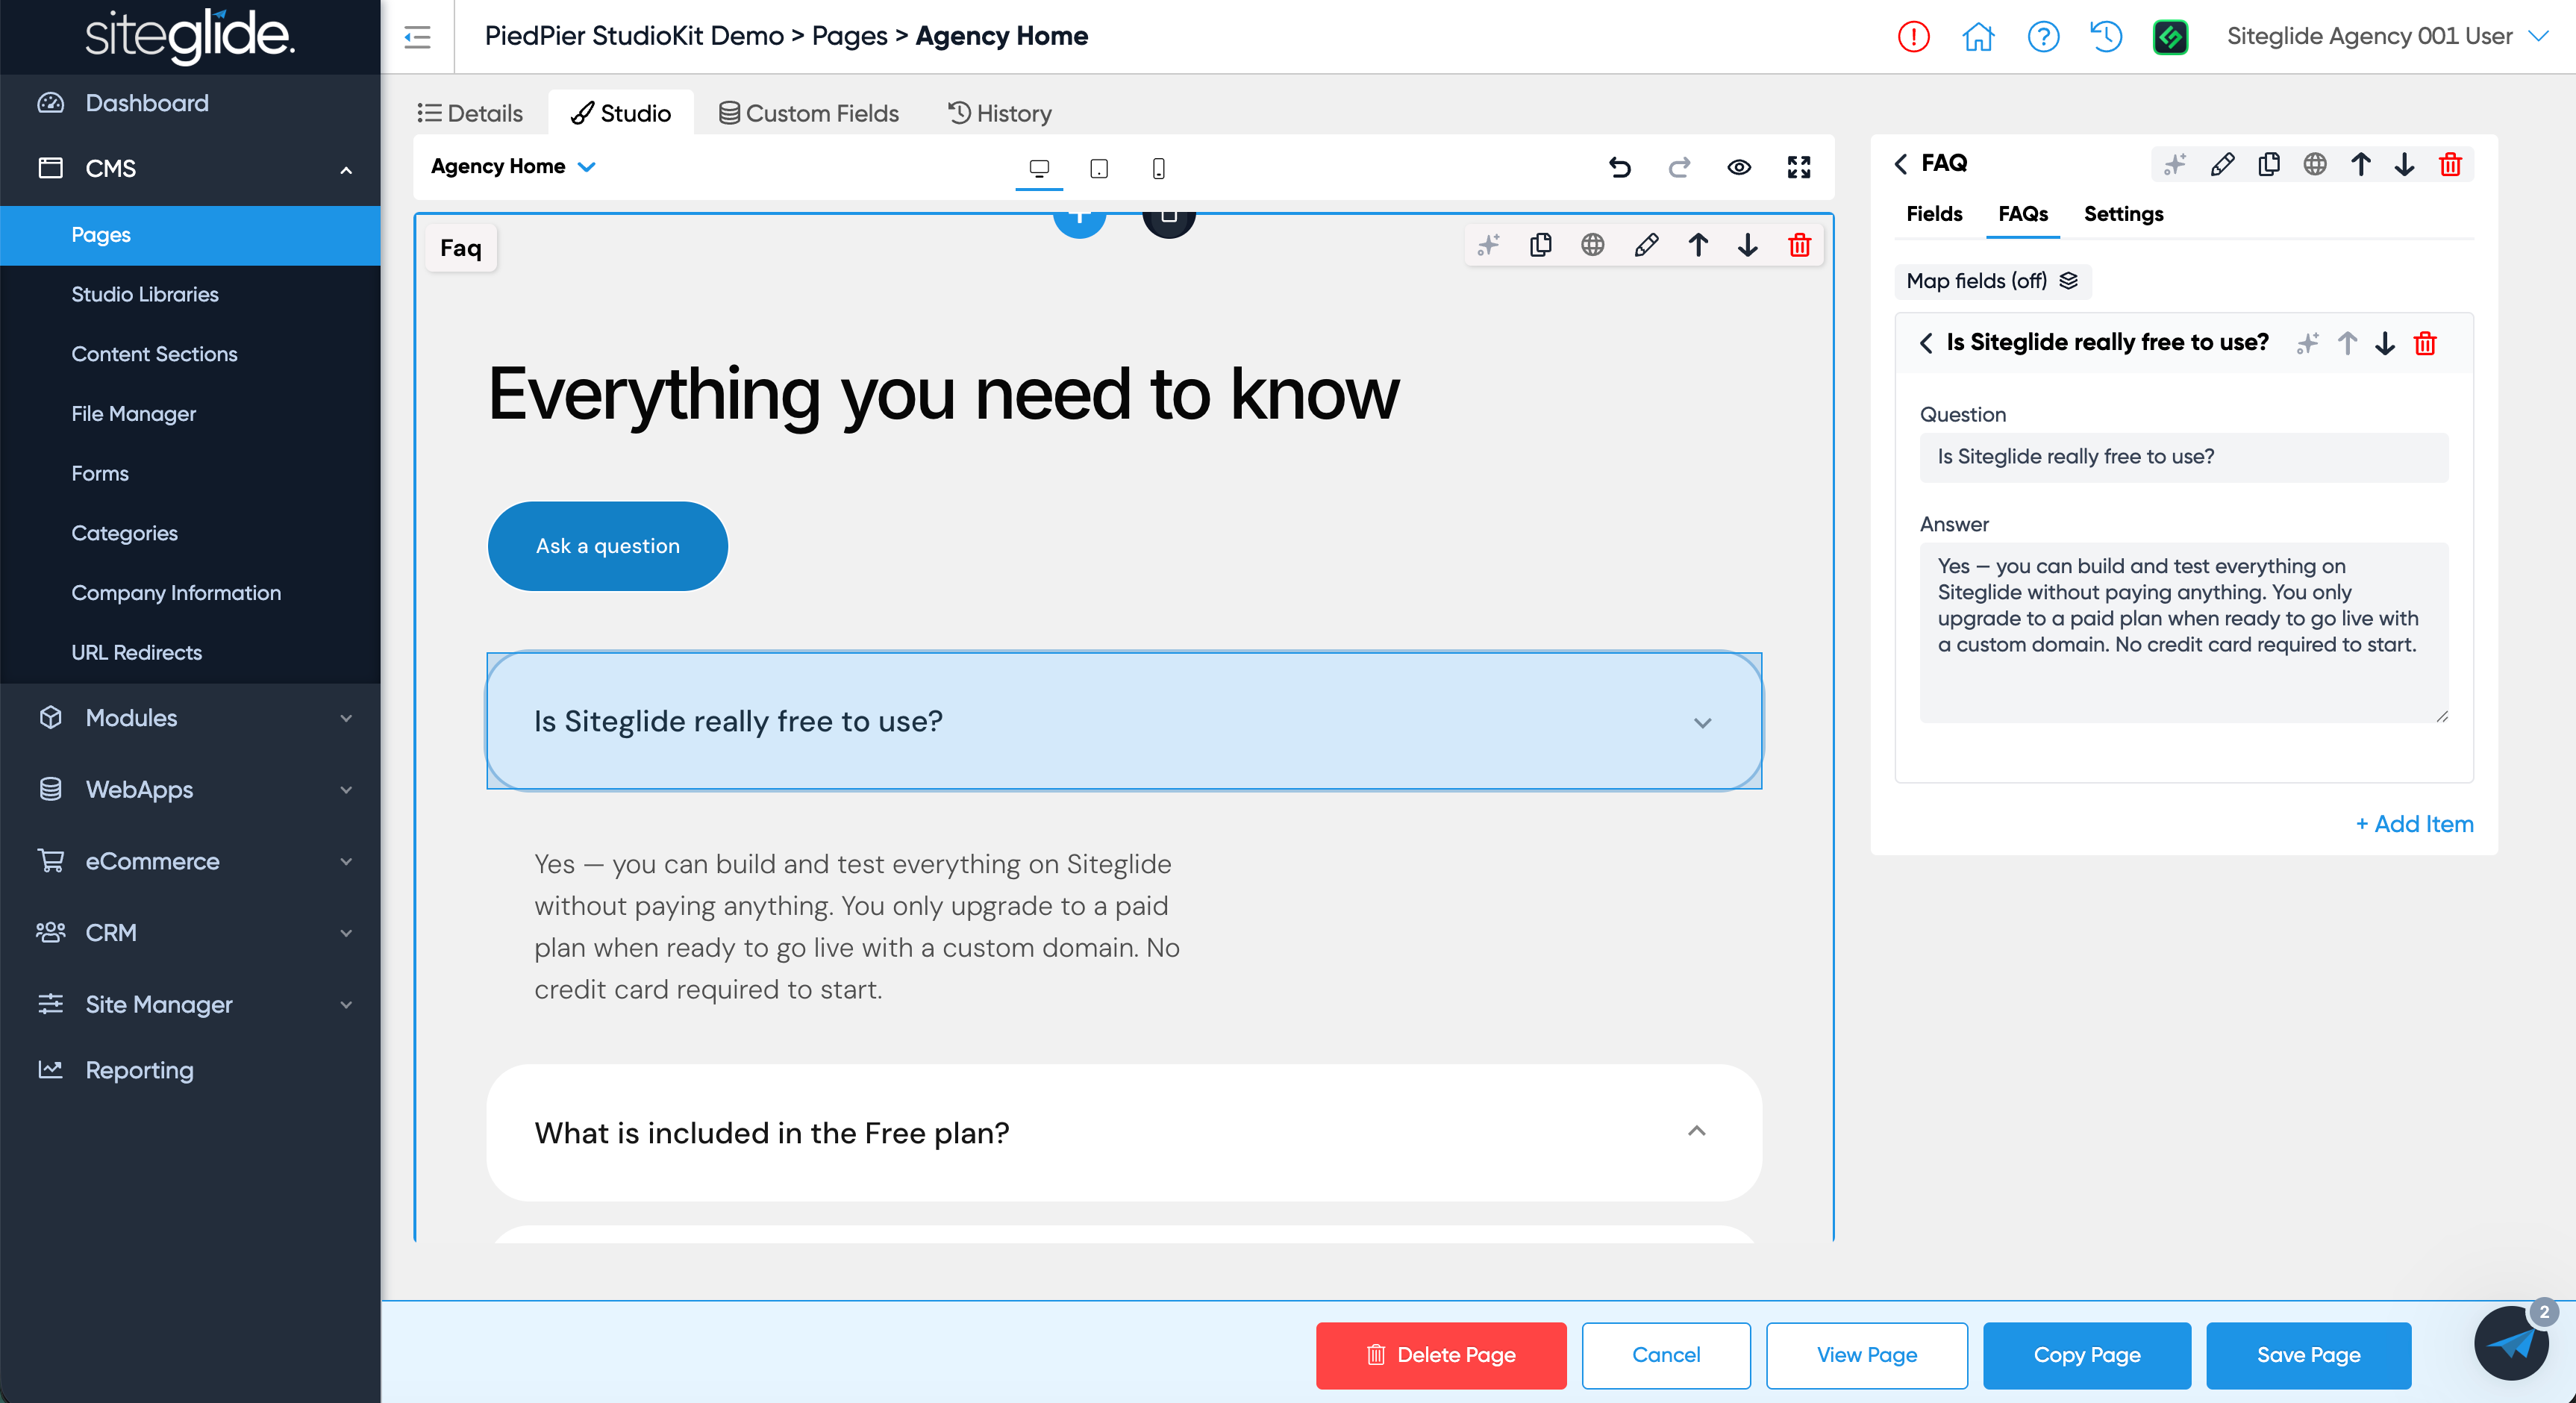Expand the CRM sidebar section
Image resolution: width=2576 pixels, height=1403 pixels.
coord(346,933)
